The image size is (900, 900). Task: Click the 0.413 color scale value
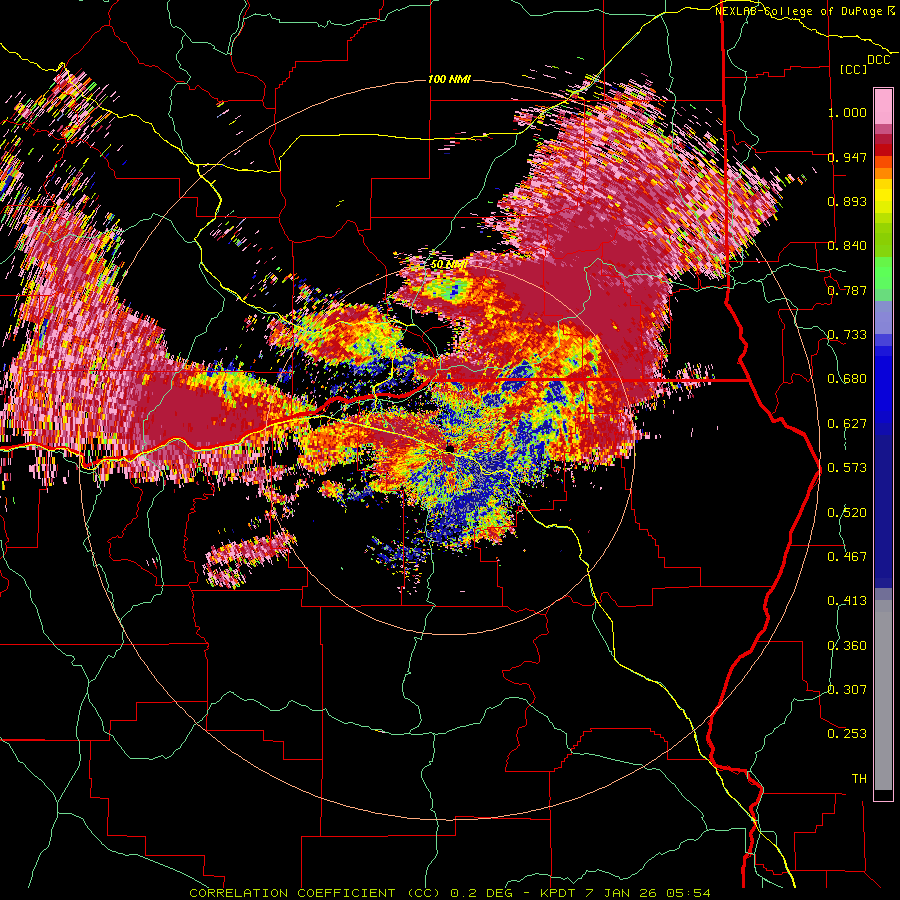tap(847, 601)
